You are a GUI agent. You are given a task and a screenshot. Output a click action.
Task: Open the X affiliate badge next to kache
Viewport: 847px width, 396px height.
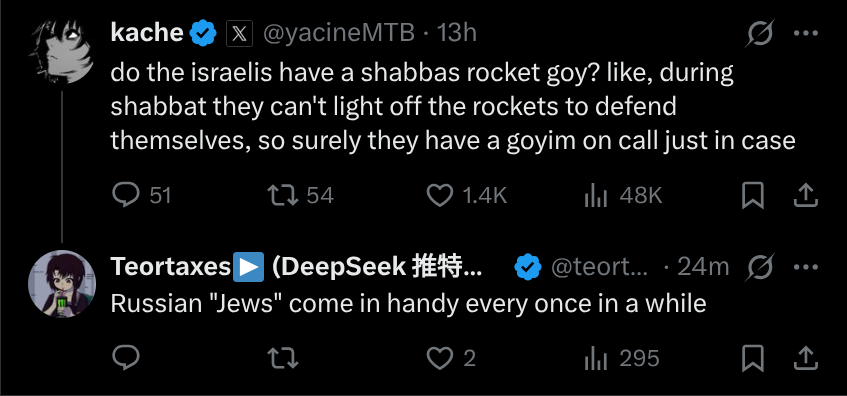[239, 33]
